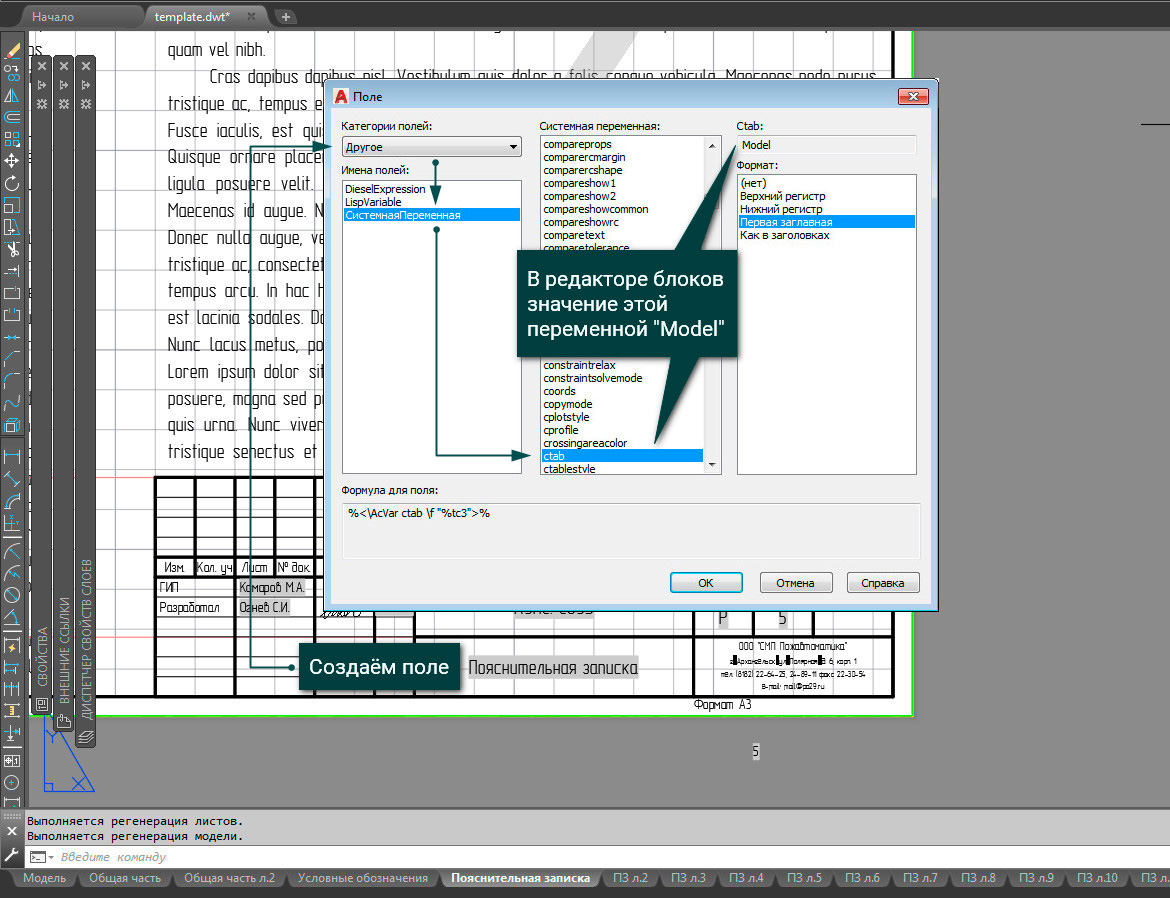Open the ДИСПЕТЧЕР СВОЙСТВ СЛОЕВ icon
The width and height of the screenshot is (1170, 898).
click(86, 738)
